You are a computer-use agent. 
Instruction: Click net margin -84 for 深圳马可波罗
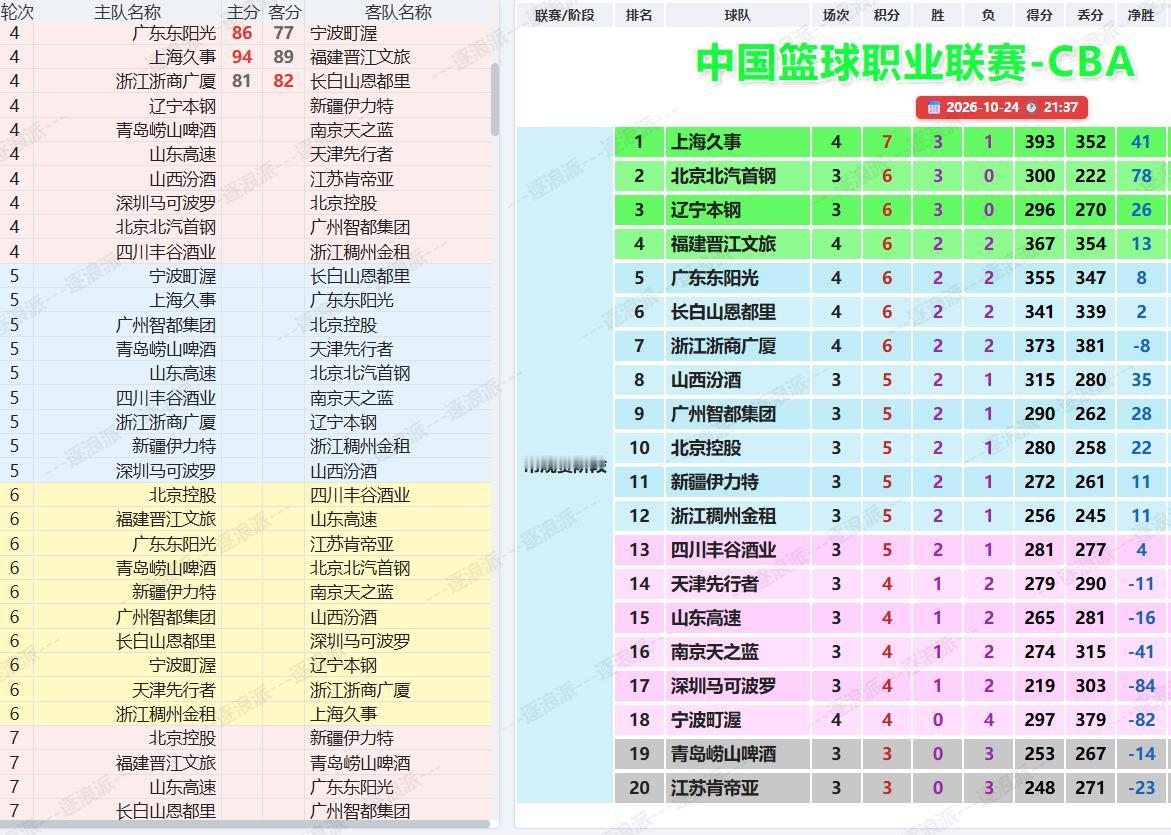(1141, 686)
